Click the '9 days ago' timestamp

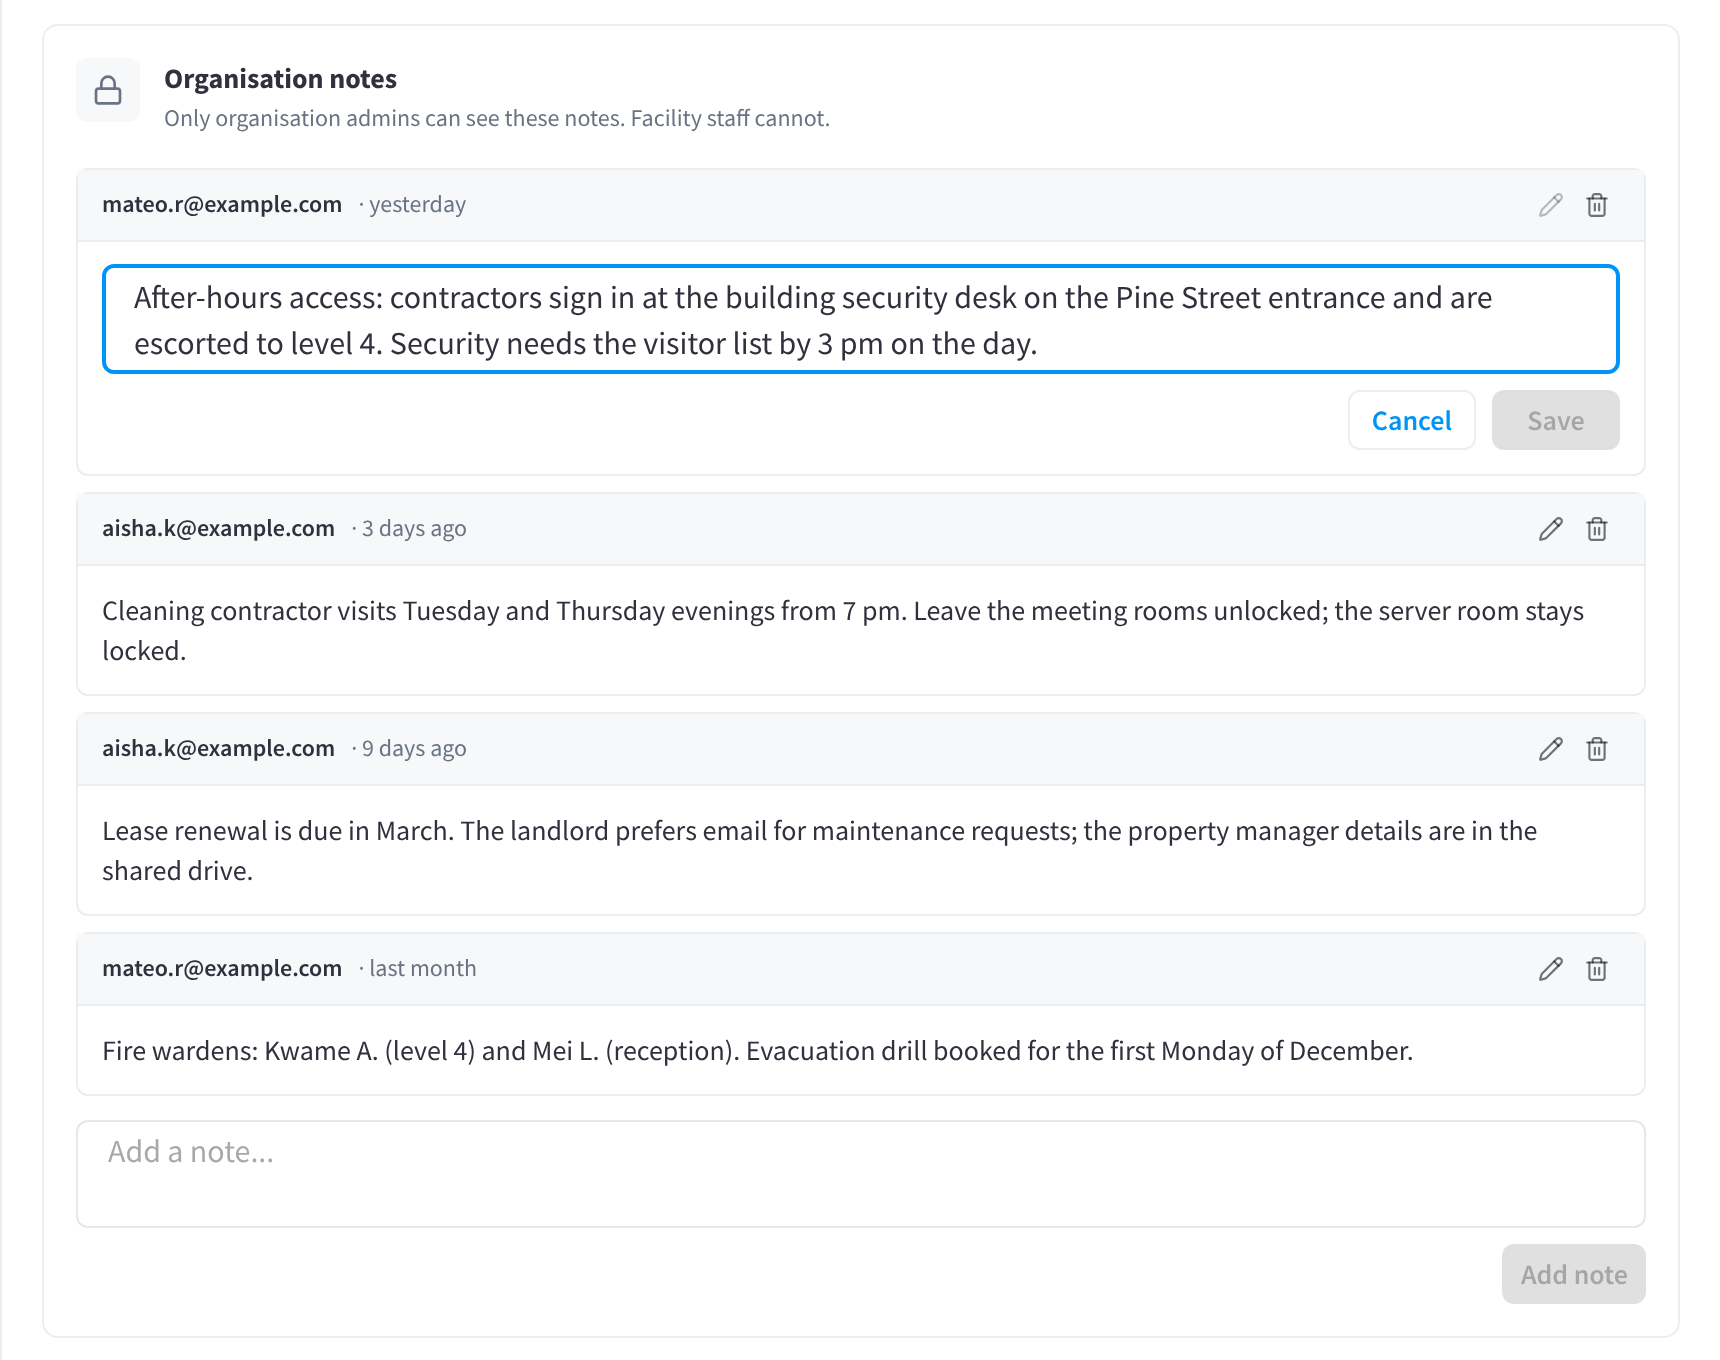point(414,749)
